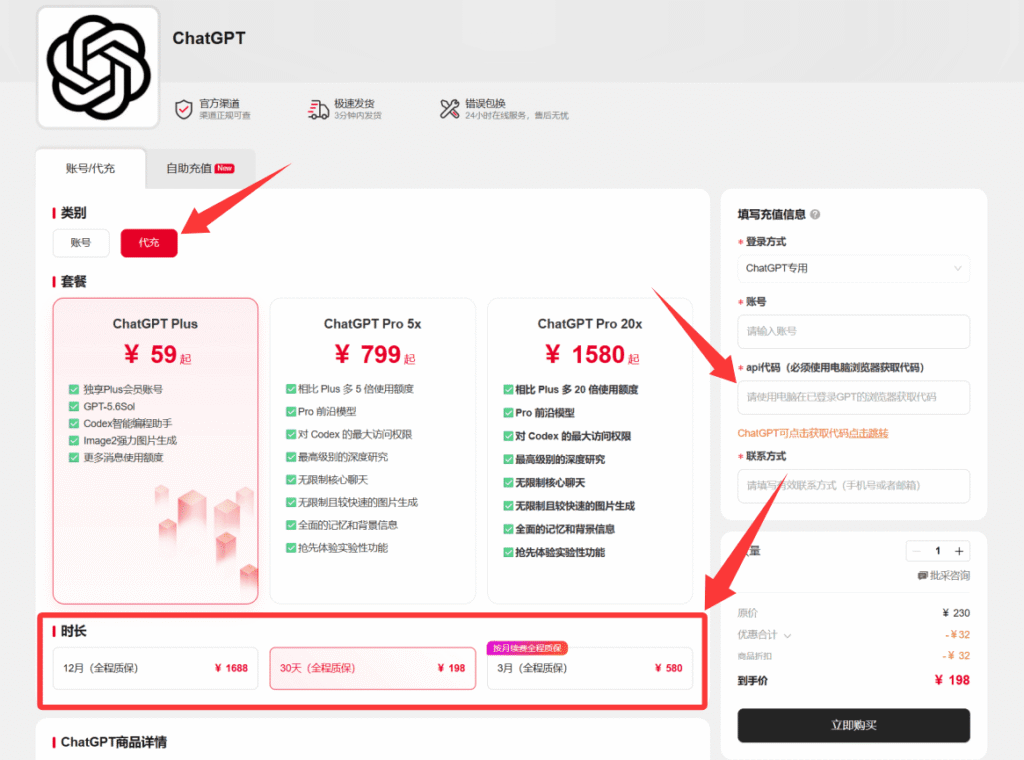1024x760 pixels.
Task: Choose the 3月 duration option
Action: click(590, 668)
